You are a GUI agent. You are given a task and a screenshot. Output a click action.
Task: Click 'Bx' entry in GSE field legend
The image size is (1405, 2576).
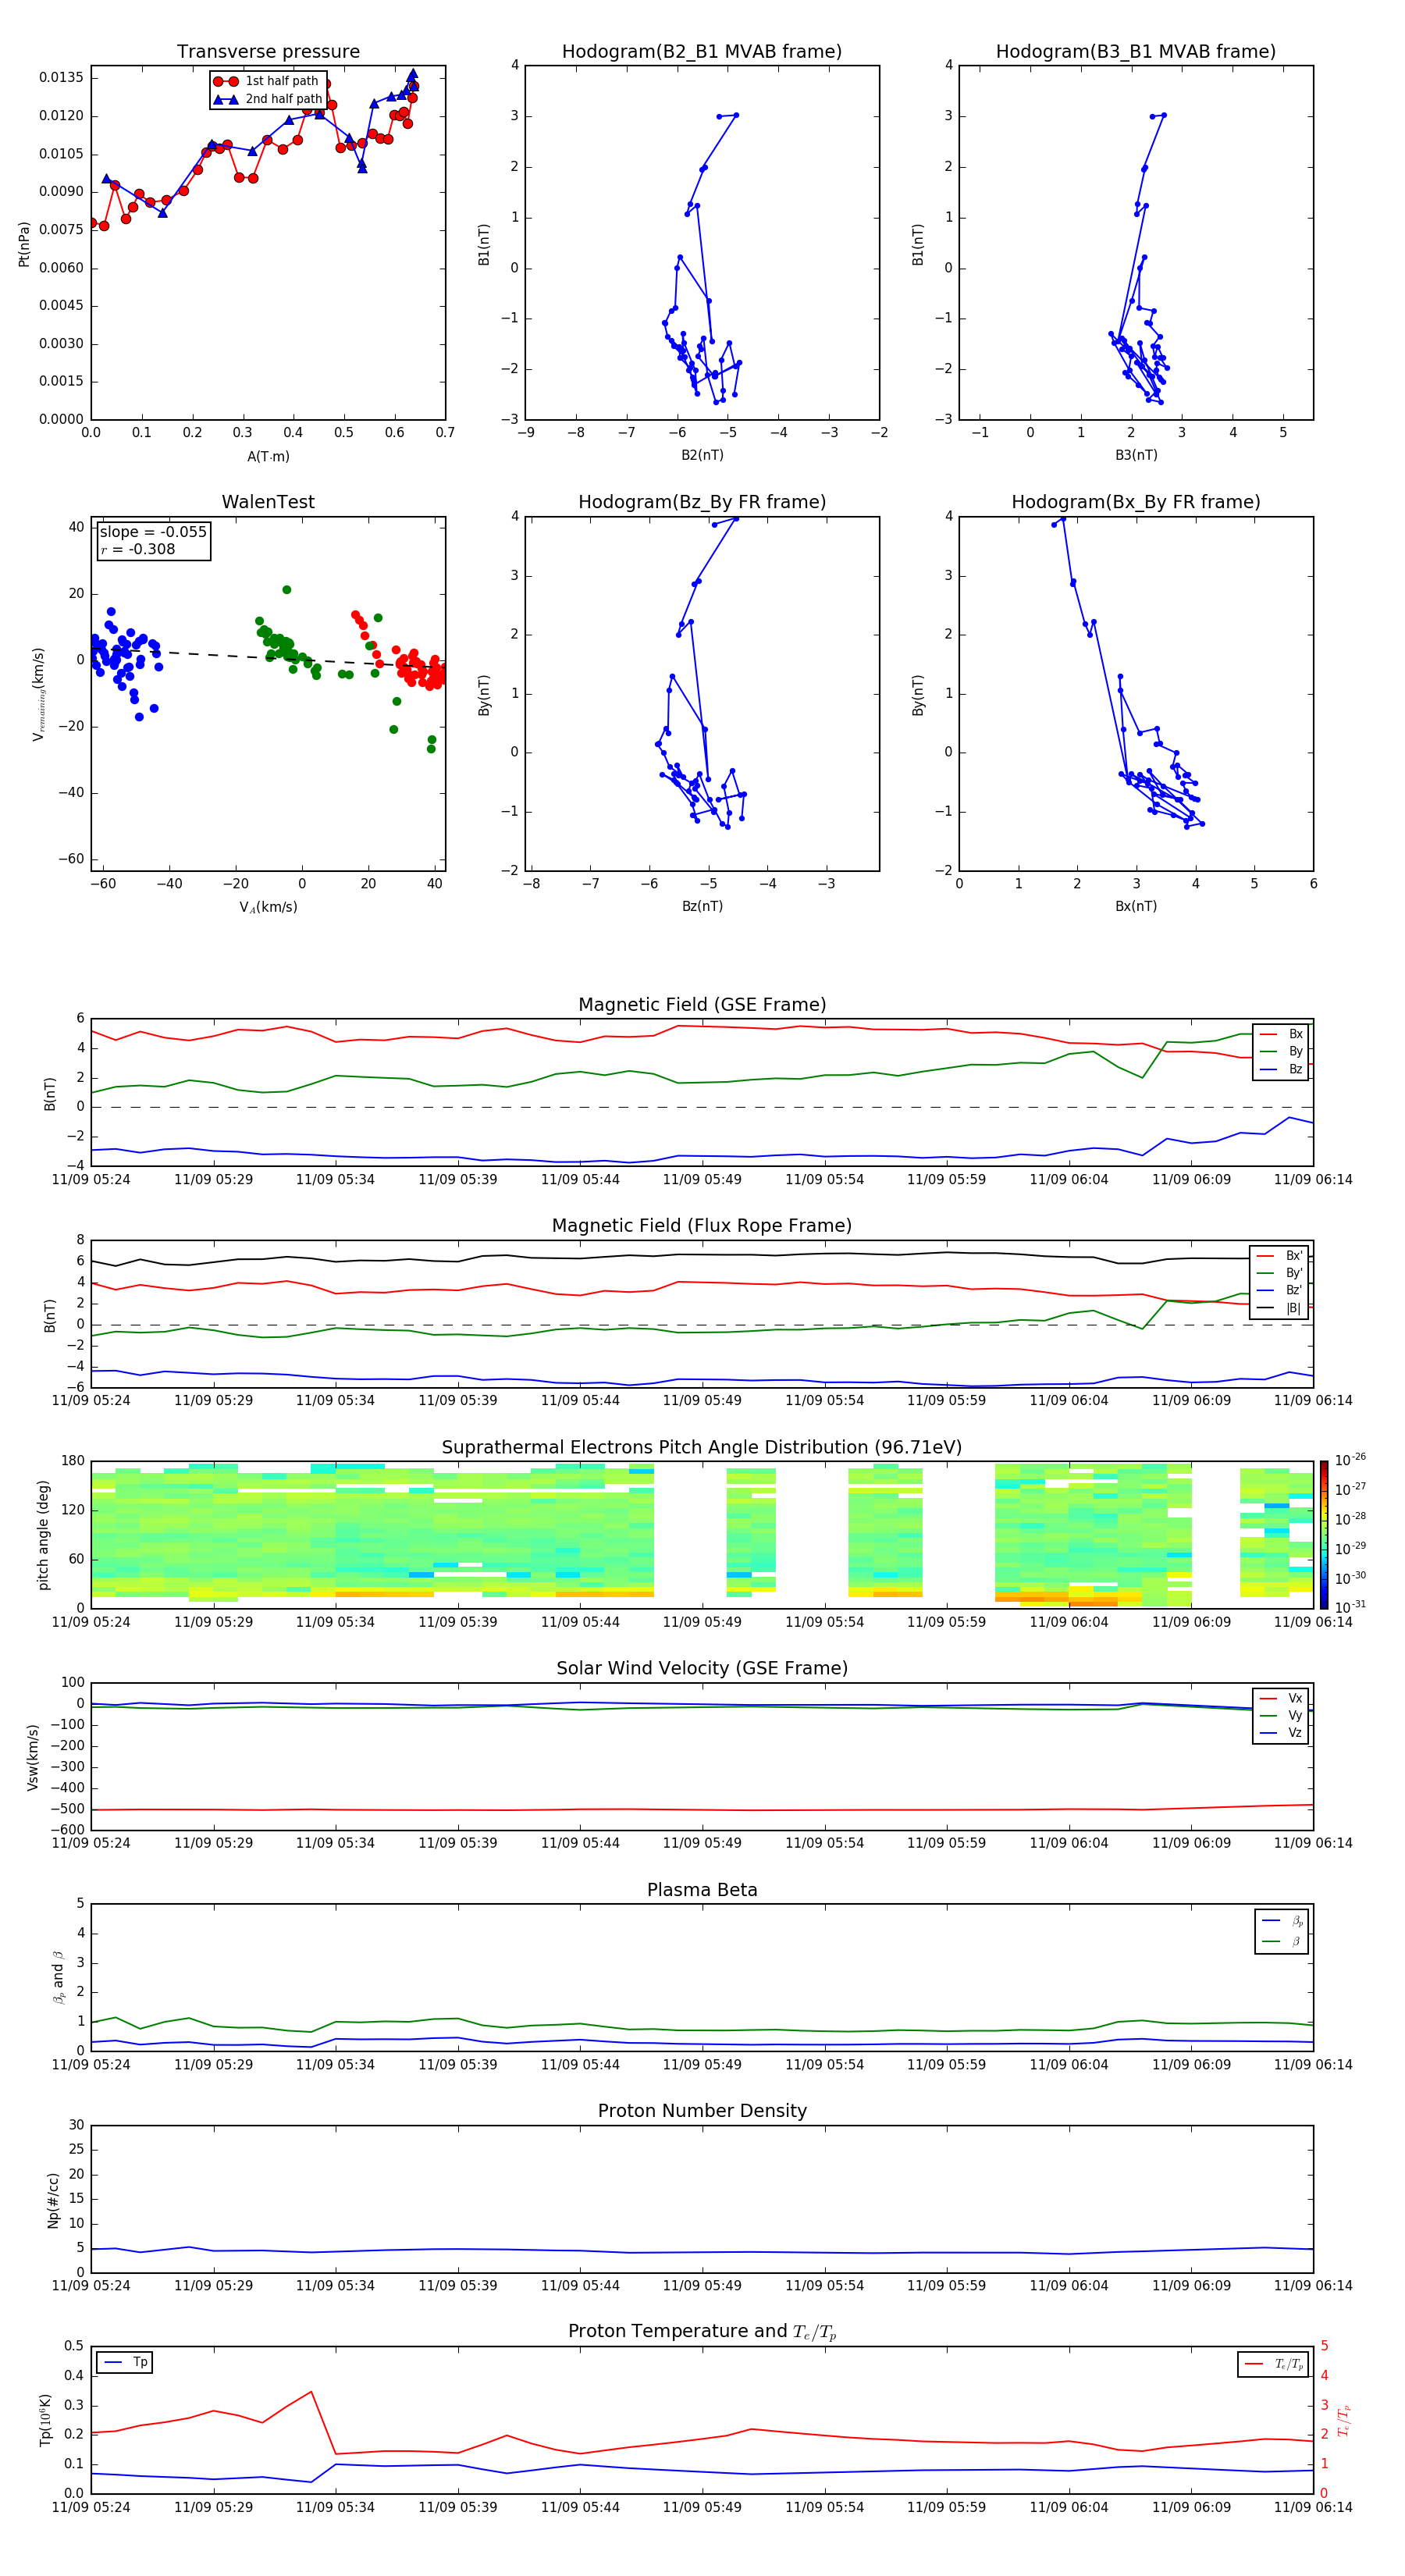1281,1034
